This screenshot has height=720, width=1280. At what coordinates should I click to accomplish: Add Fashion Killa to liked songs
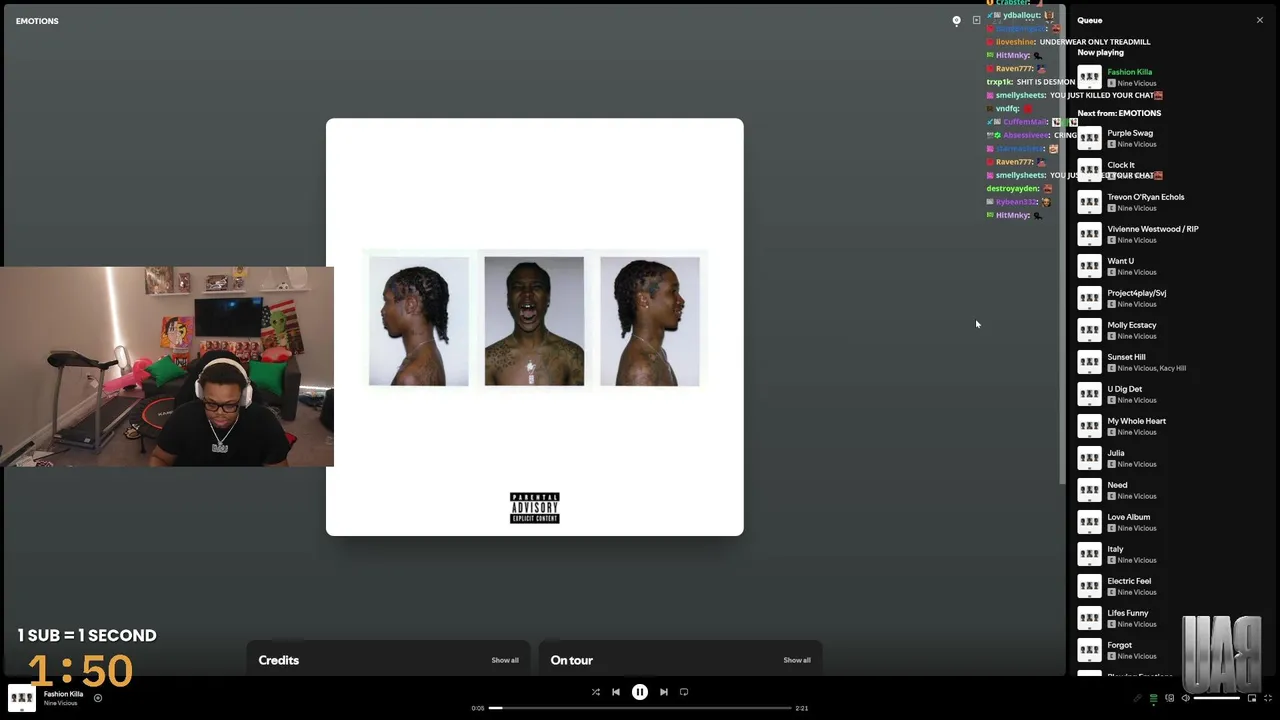click(98, 698)
